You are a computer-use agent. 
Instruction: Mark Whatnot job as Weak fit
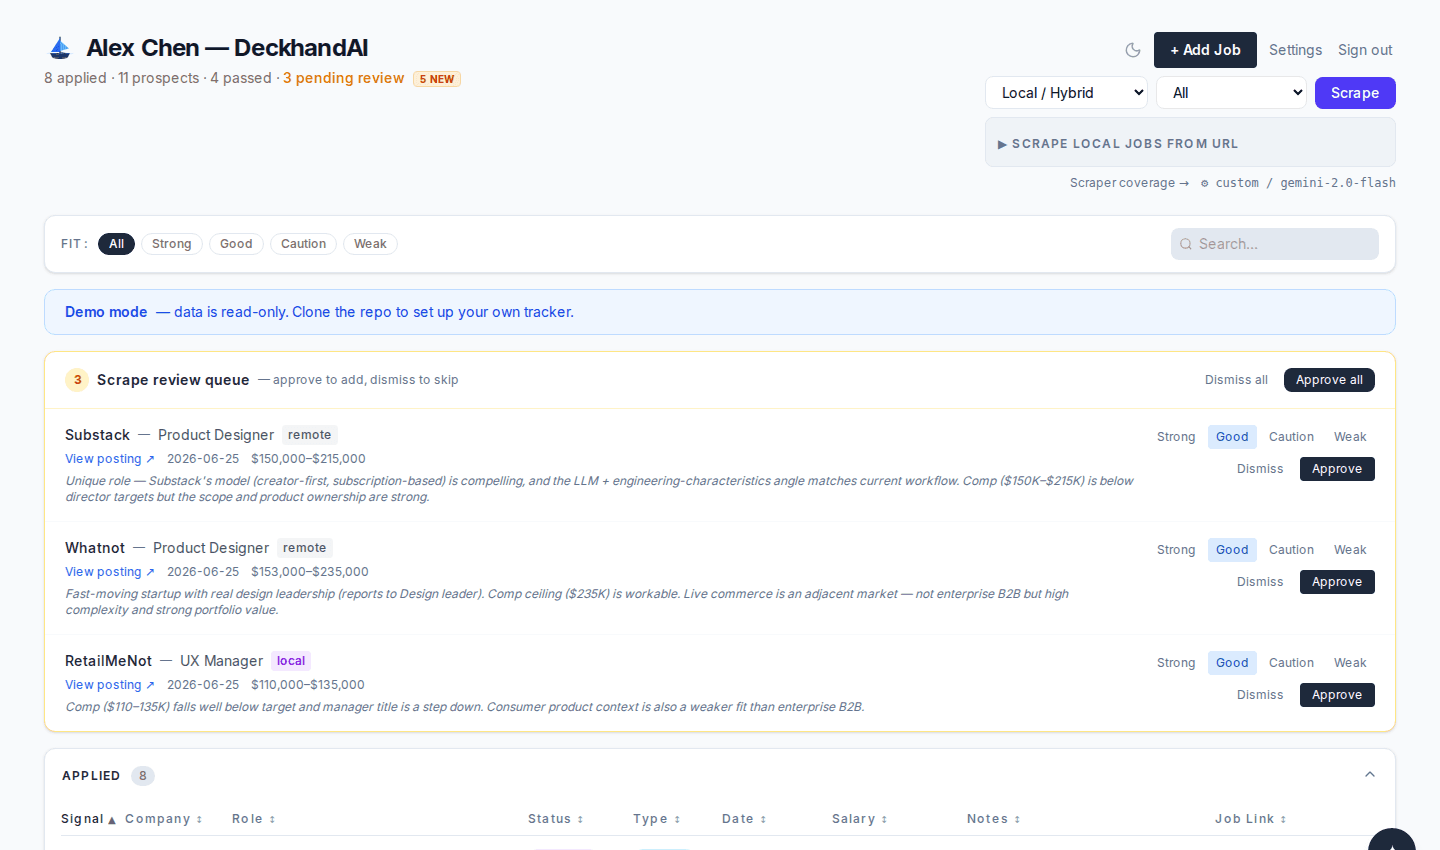coord(1350,550)
